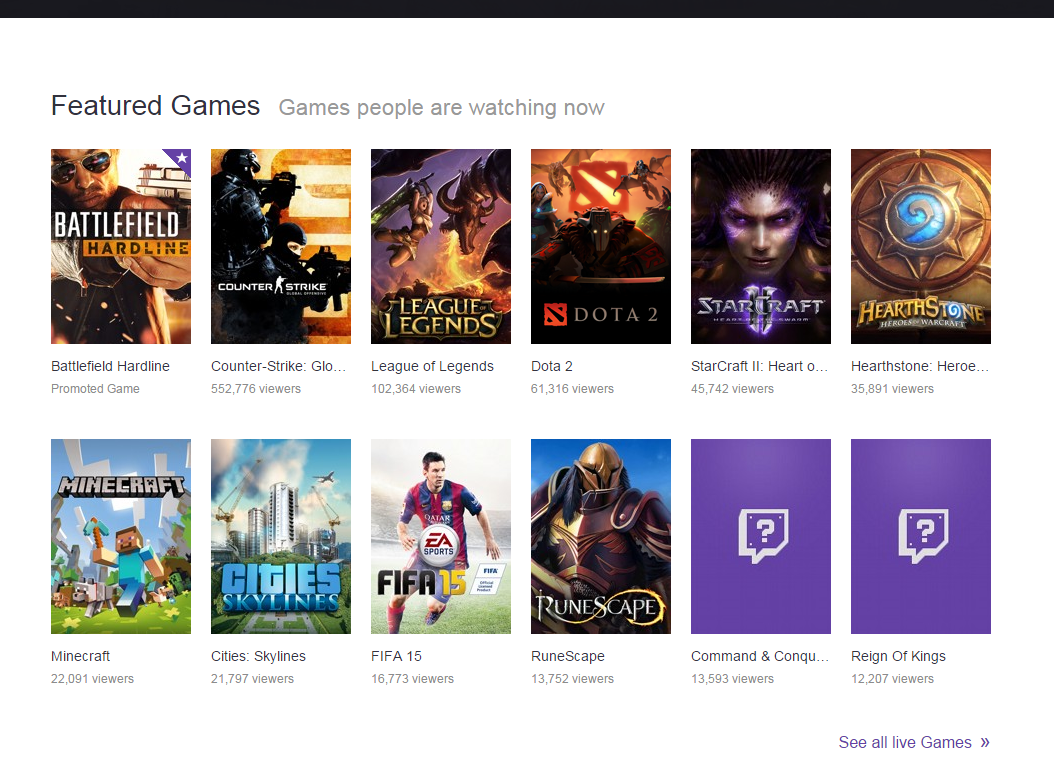1054x775 pixels.
Task: Open the FIFA 15 cover art
Action: [x=441, y=536]
